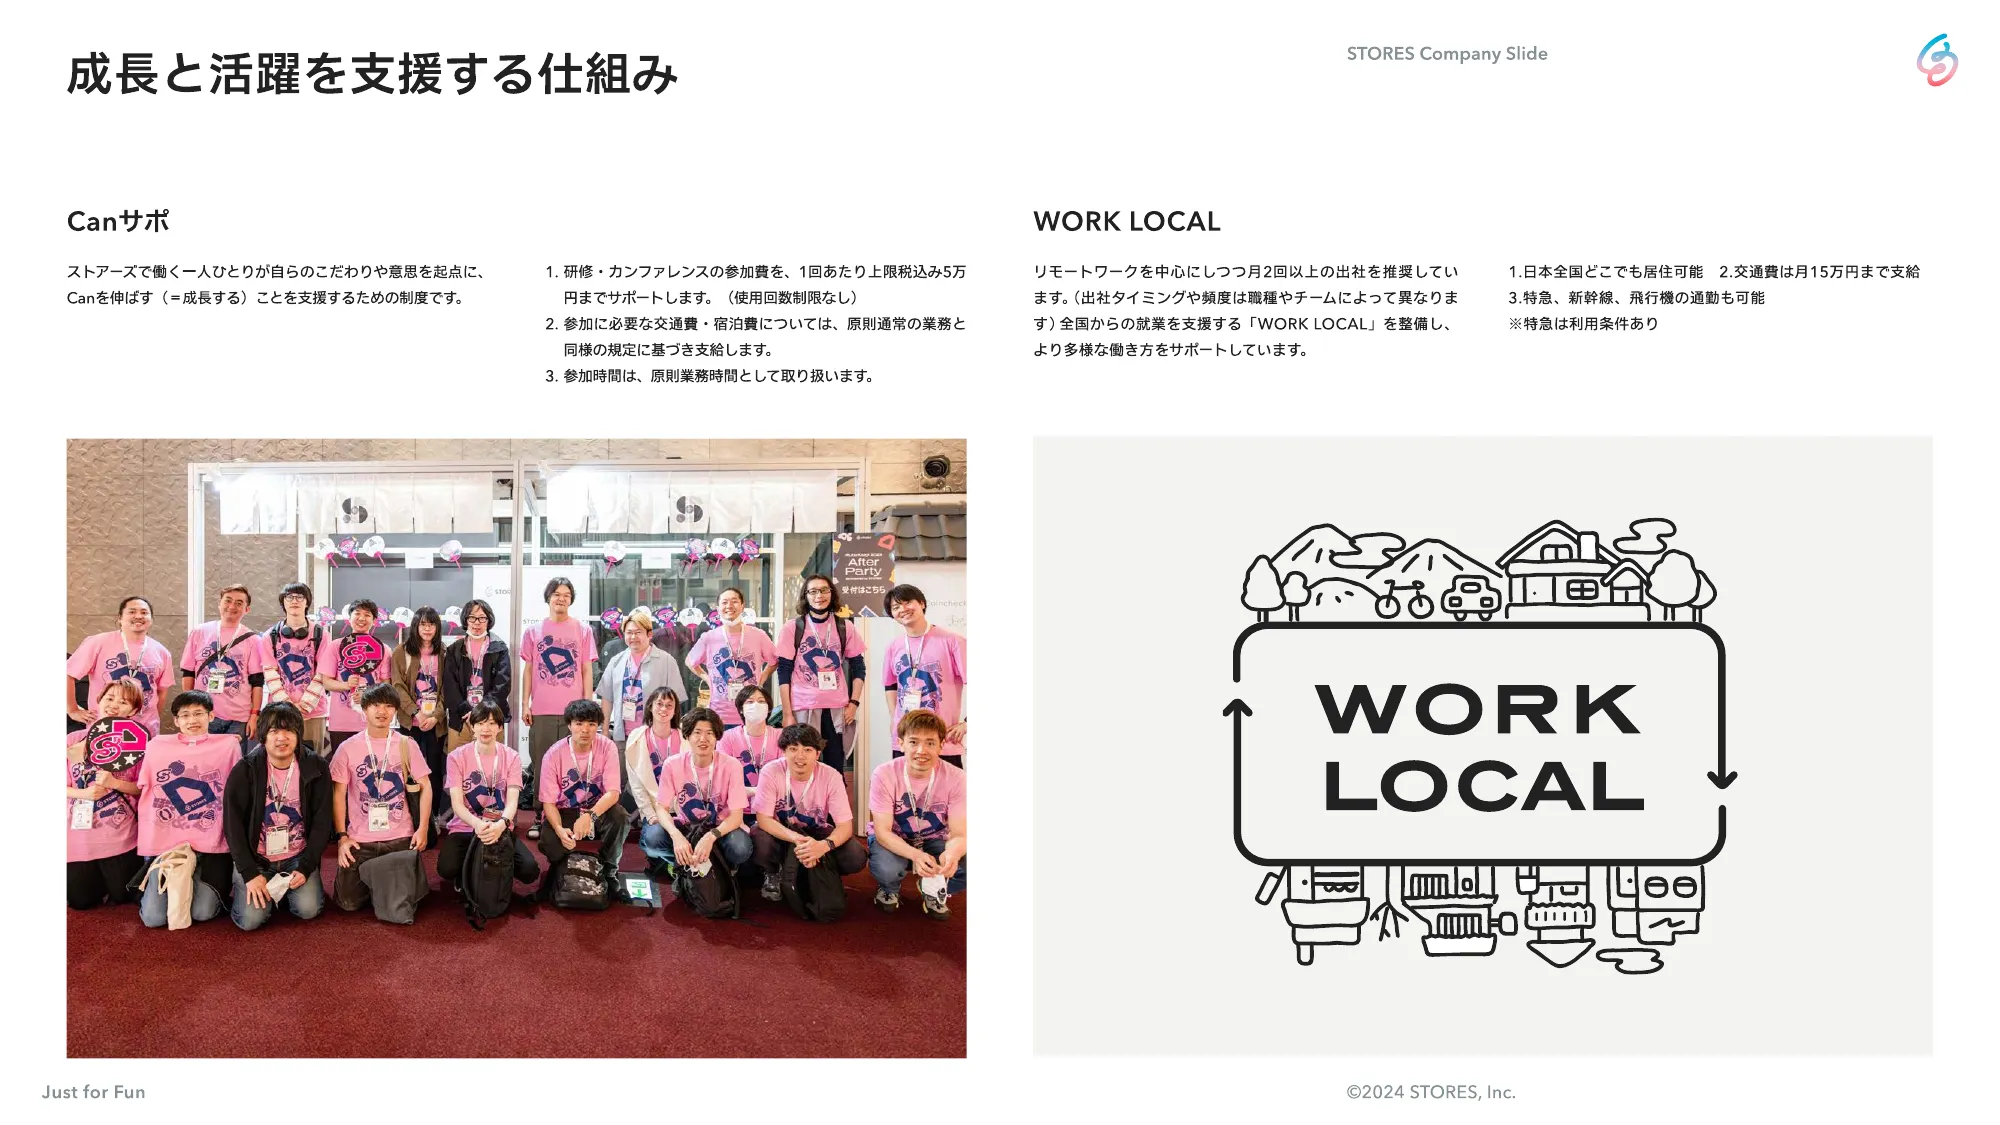The height and width of the screenshot is (1125, 2000).
Task: Click the mountain drawing in the illustration
Action: pyautogui.click(x=1432, y=560)
